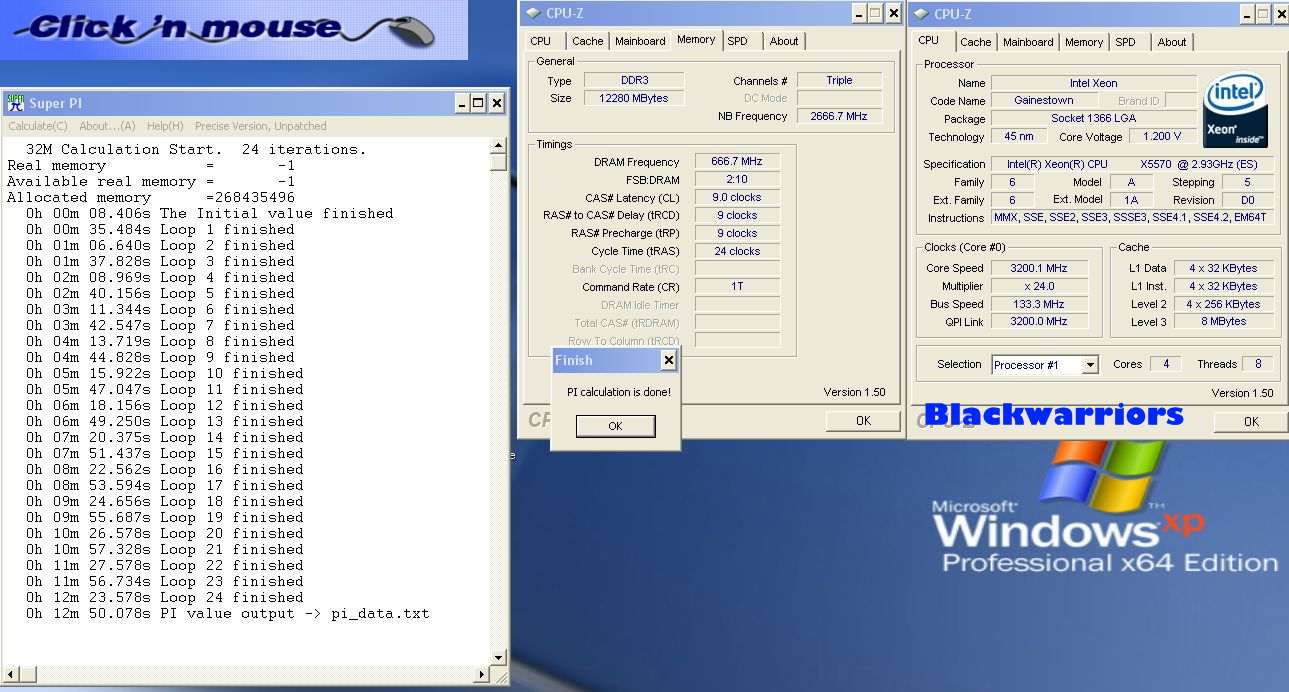Click the Cores 4 field

click(x=1166, y=364)
